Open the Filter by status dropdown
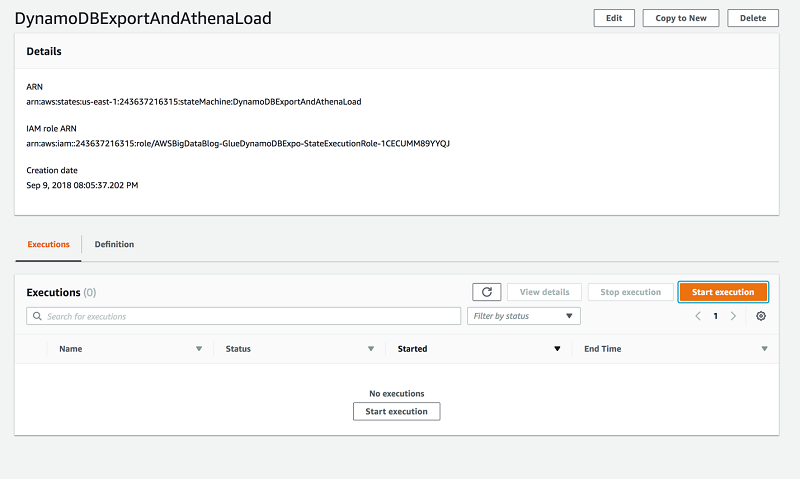 click(523, 316)
